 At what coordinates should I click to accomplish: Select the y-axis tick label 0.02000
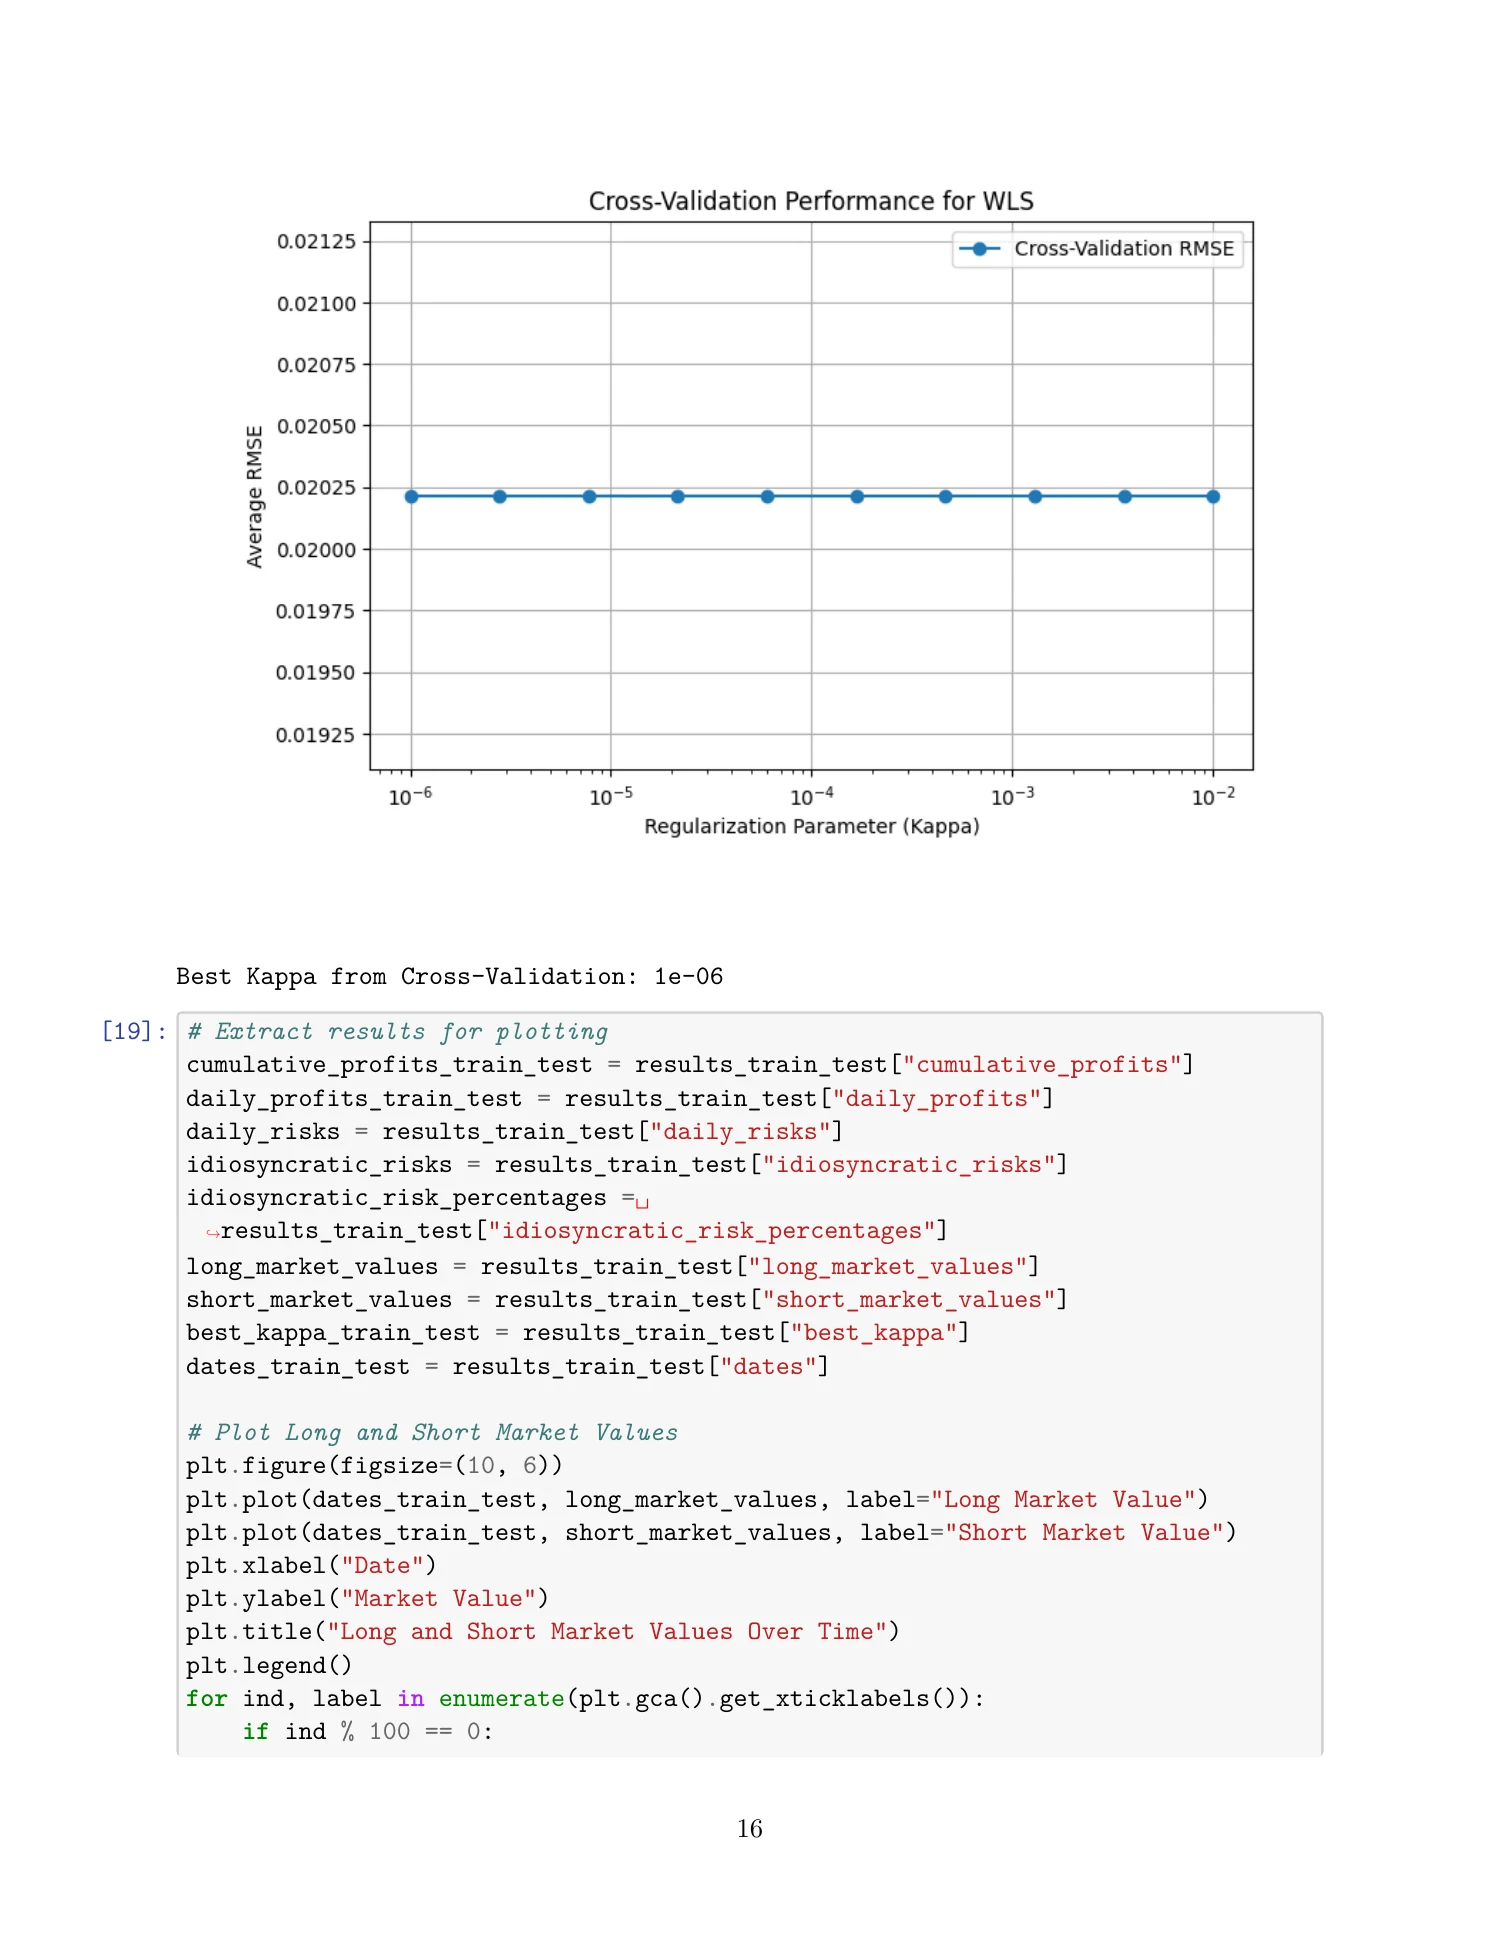(x=316, y=550)
